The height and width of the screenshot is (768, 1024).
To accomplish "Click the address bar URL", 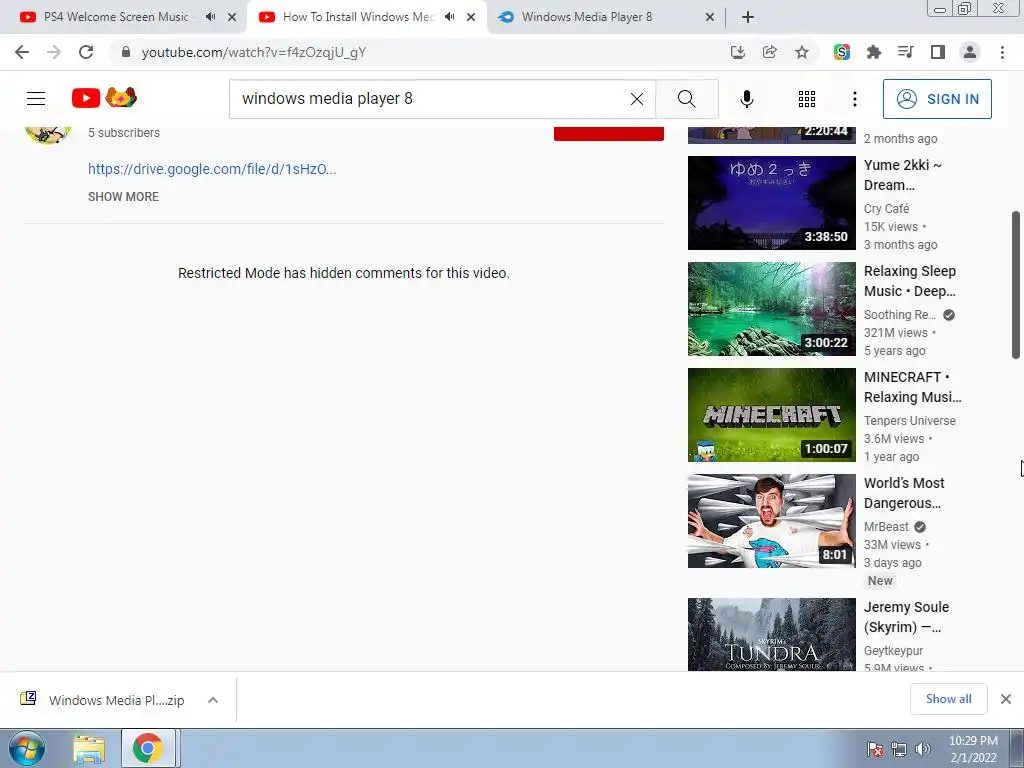I will (x=253, y=52).
